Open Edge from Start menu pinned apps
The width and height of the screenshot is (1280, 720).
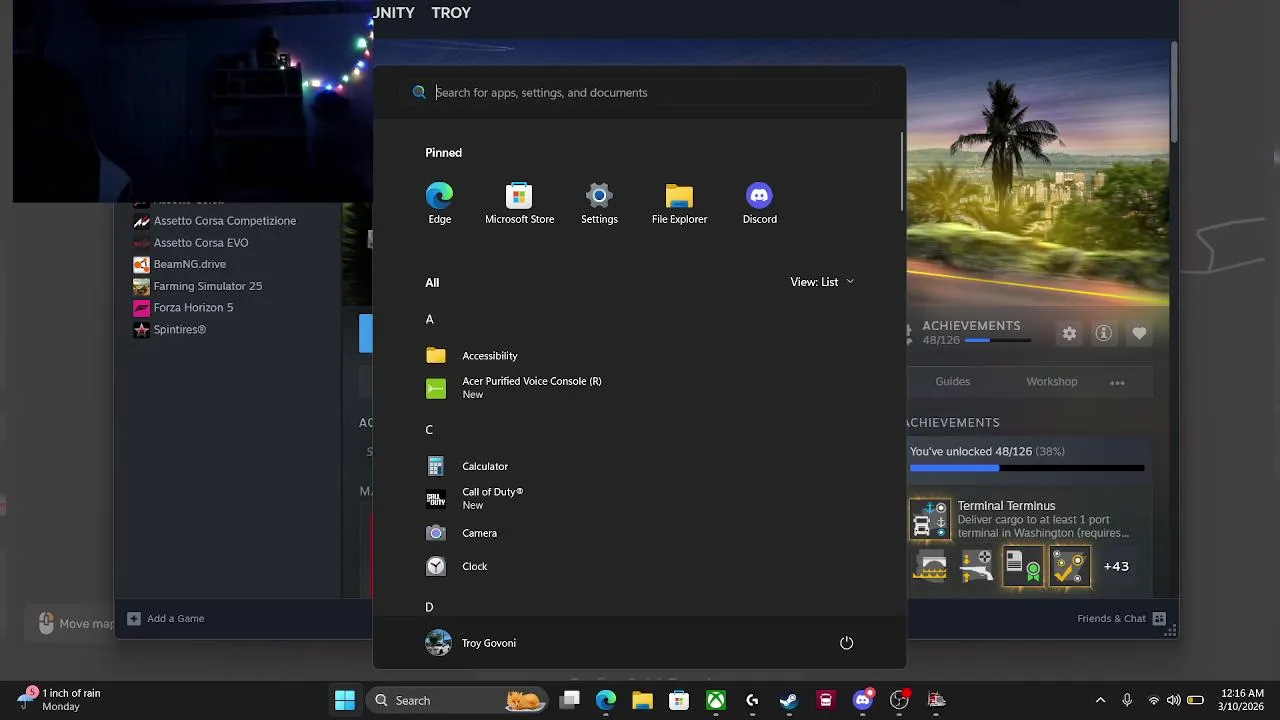click(439, 203)
